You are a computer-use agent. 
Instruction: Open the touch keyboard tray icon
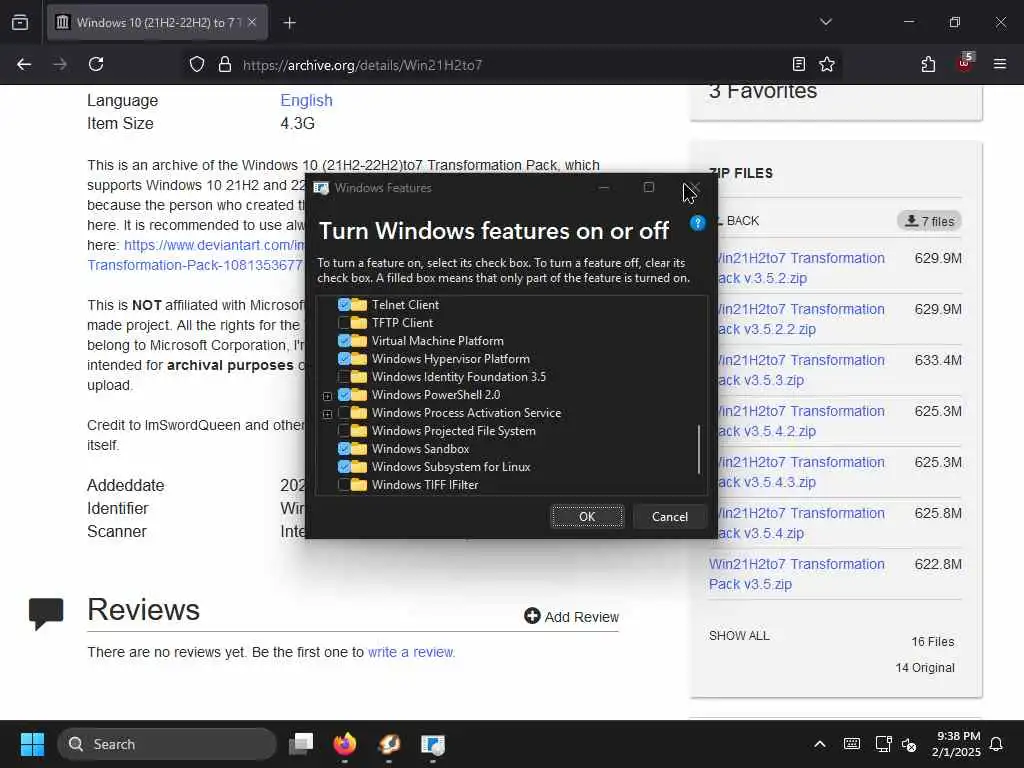point(852,744)
